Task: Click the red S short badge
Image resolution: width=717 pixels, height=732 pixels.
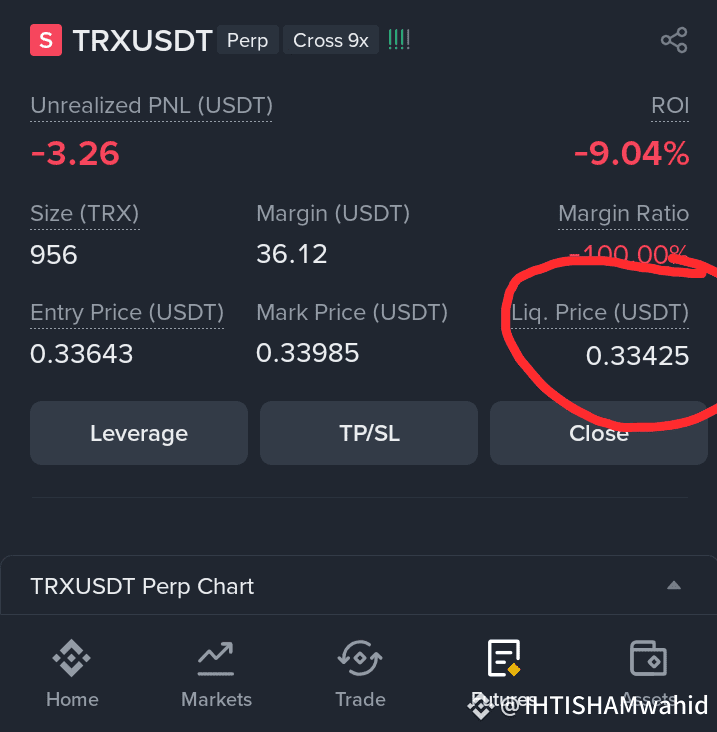Action: pyautogui.click(x=46, y=40)
